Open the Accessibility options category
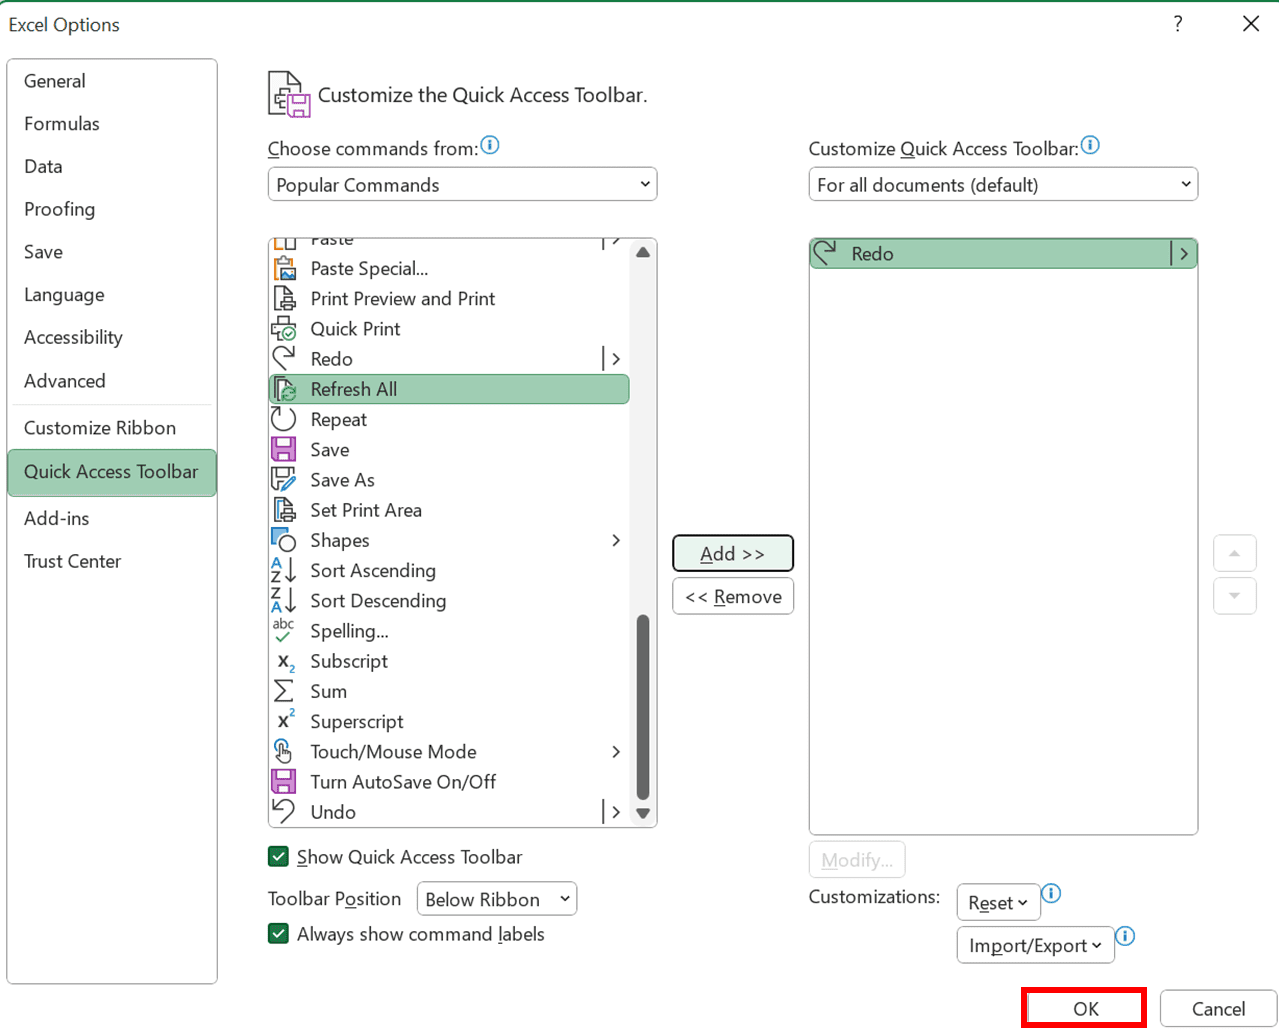The width and height of the screenshot is (1279, 1035). (x=112, y=338)
